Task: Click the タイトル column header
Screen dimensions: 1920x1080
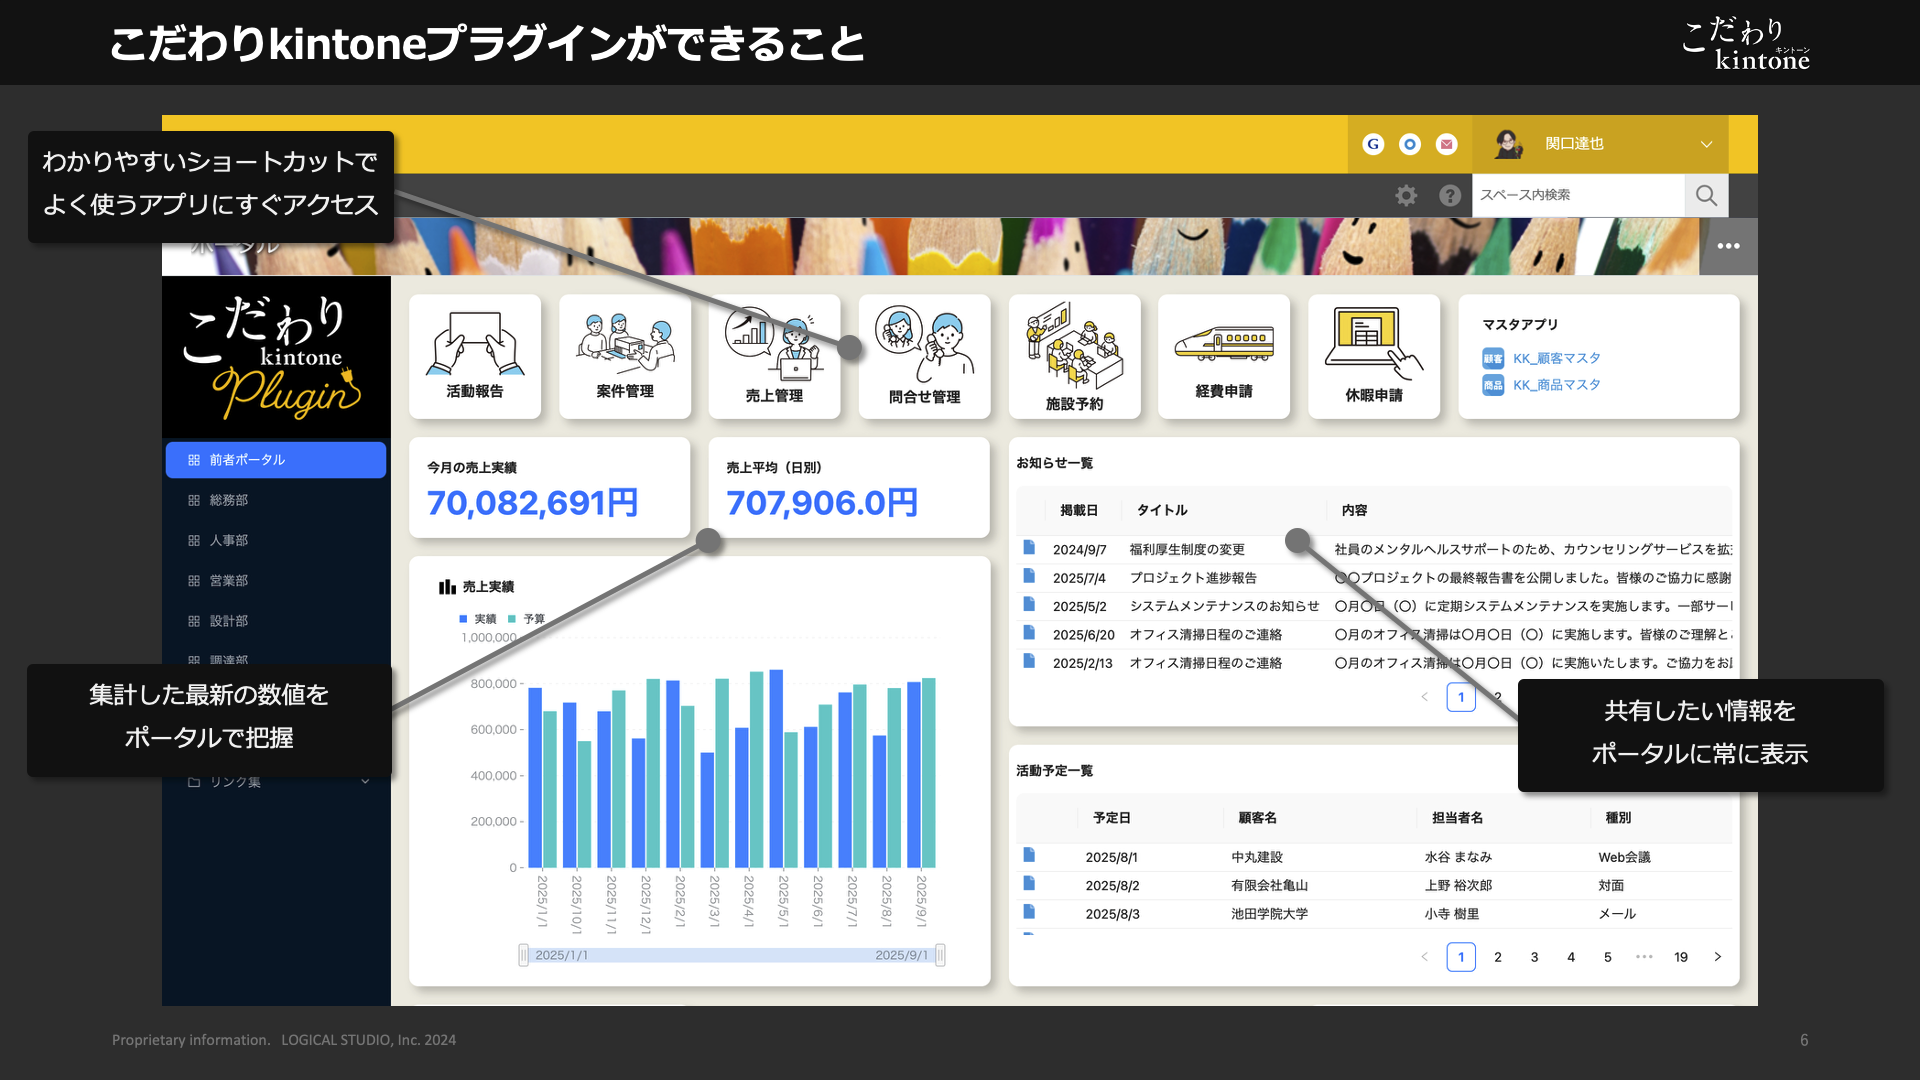Action: (x=1162, y=510)
